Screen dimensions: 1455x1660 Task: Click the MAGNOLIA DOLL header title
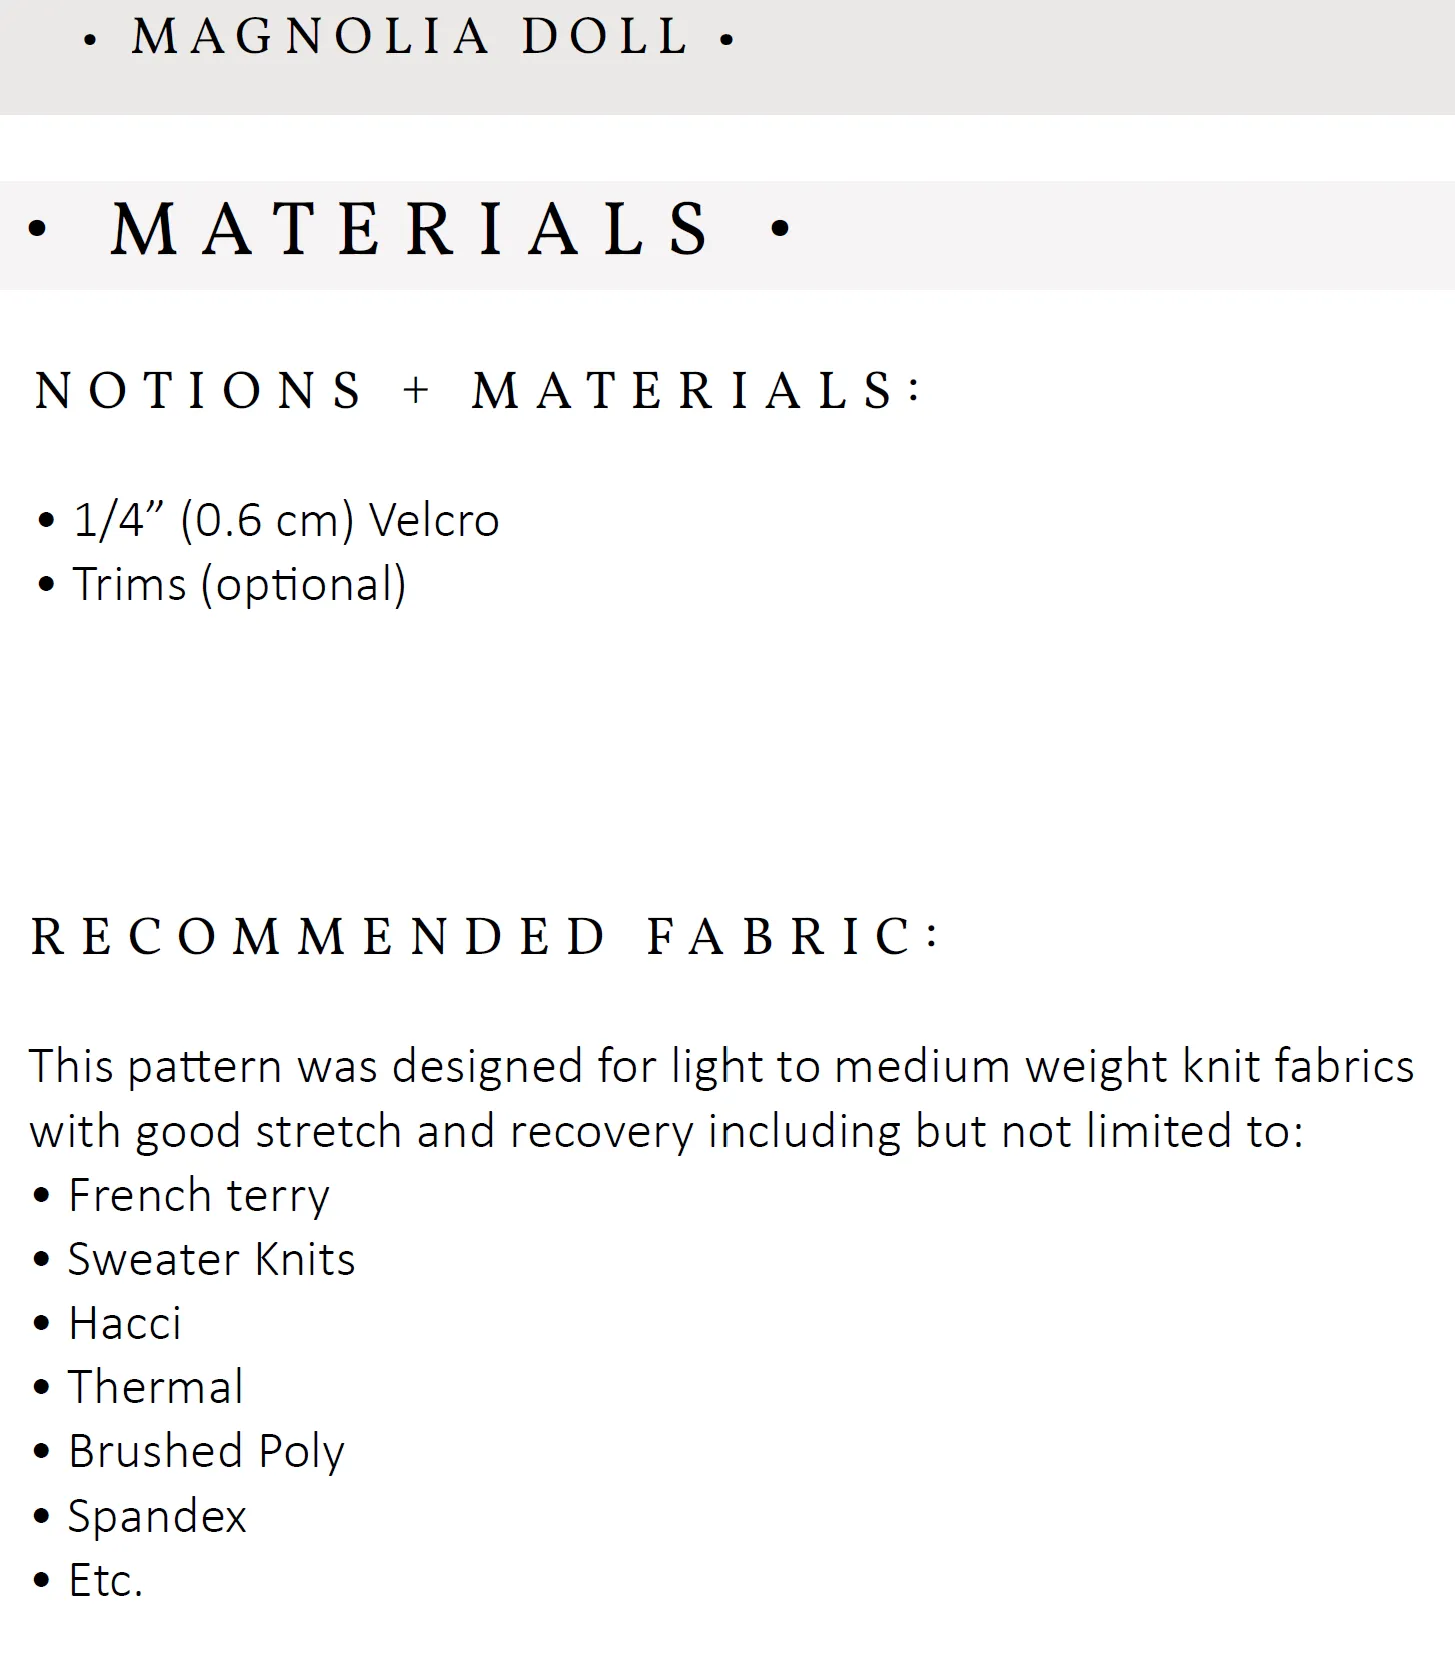point(410,37)
